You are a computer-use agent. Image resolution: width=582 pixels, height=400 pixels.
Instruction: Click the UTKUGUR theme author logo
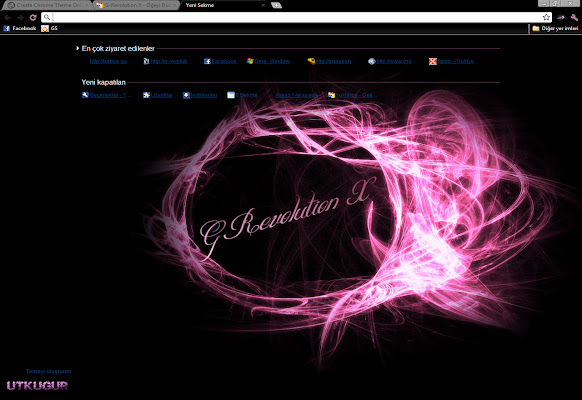(x=37, y=386)
